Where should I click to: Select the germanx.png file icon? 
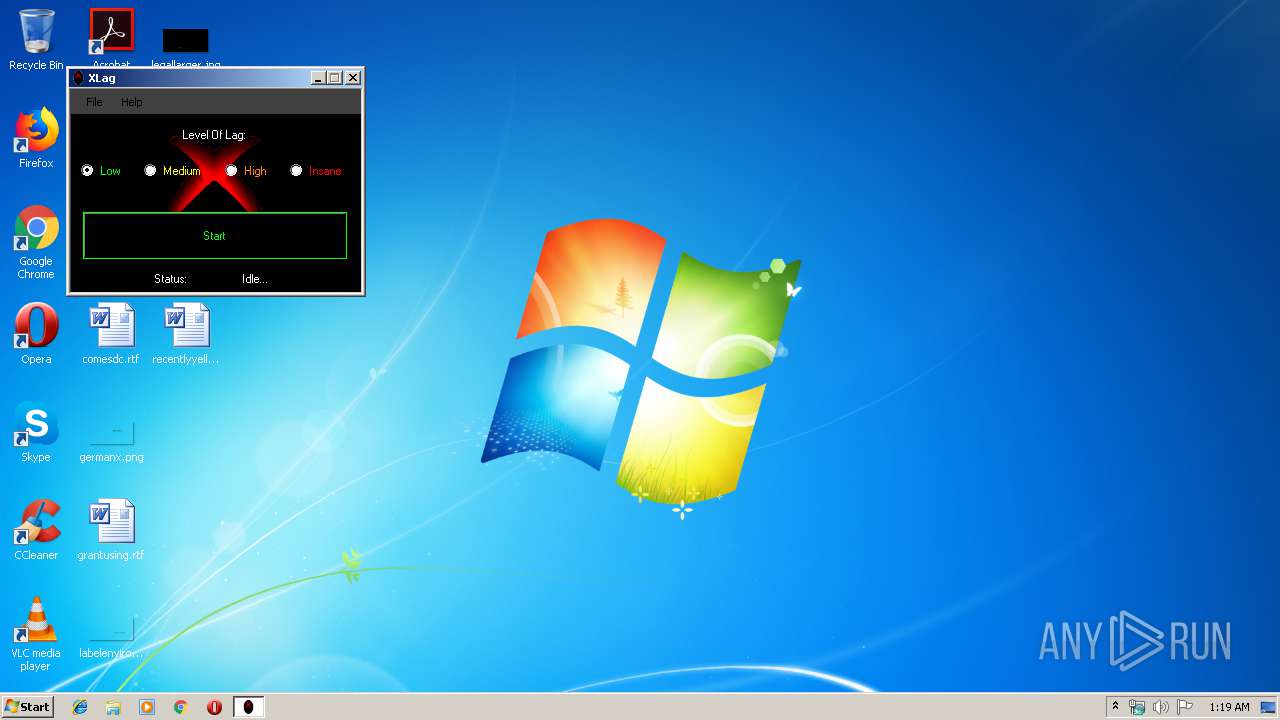click(x=111, y=440)
